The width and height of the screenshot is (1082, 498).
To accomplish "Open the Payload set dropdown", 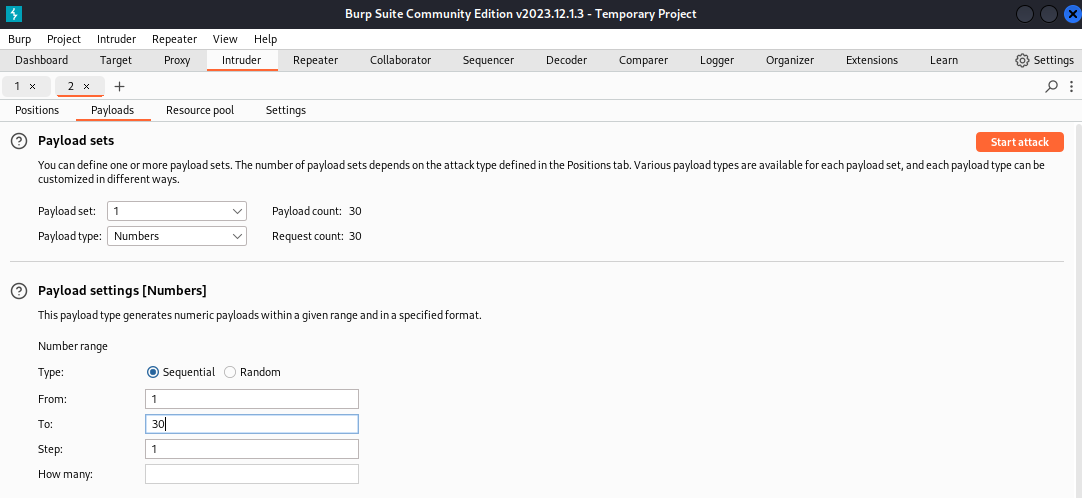I will (x=177, y=210).
